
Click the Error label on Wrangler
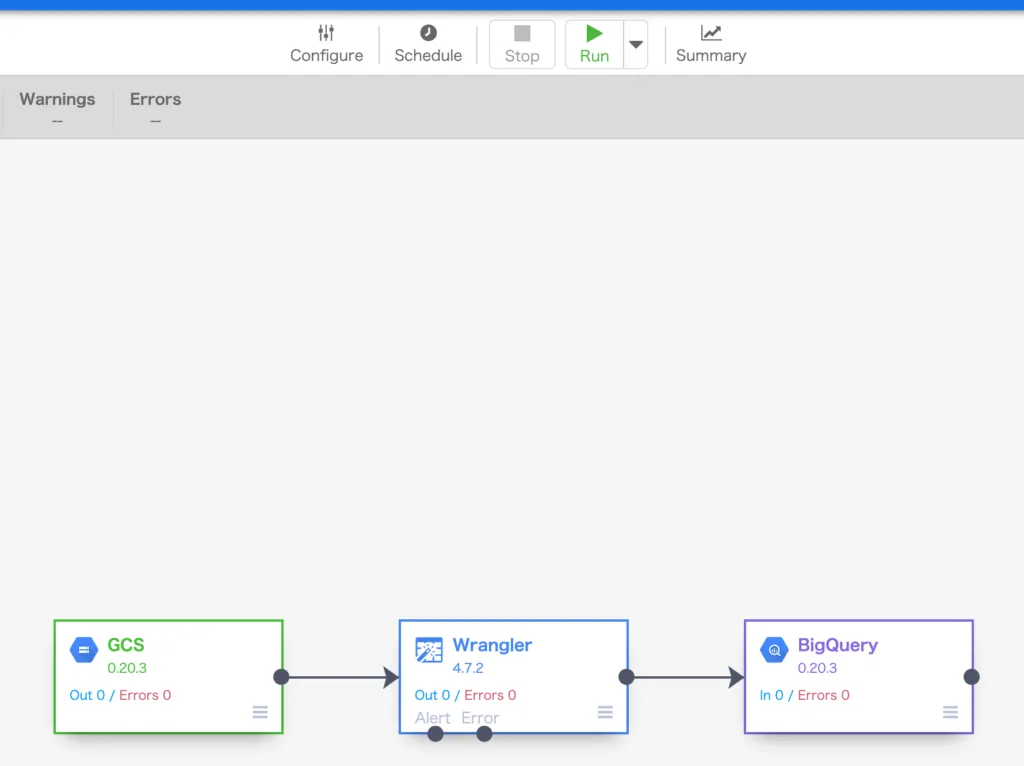480,718
